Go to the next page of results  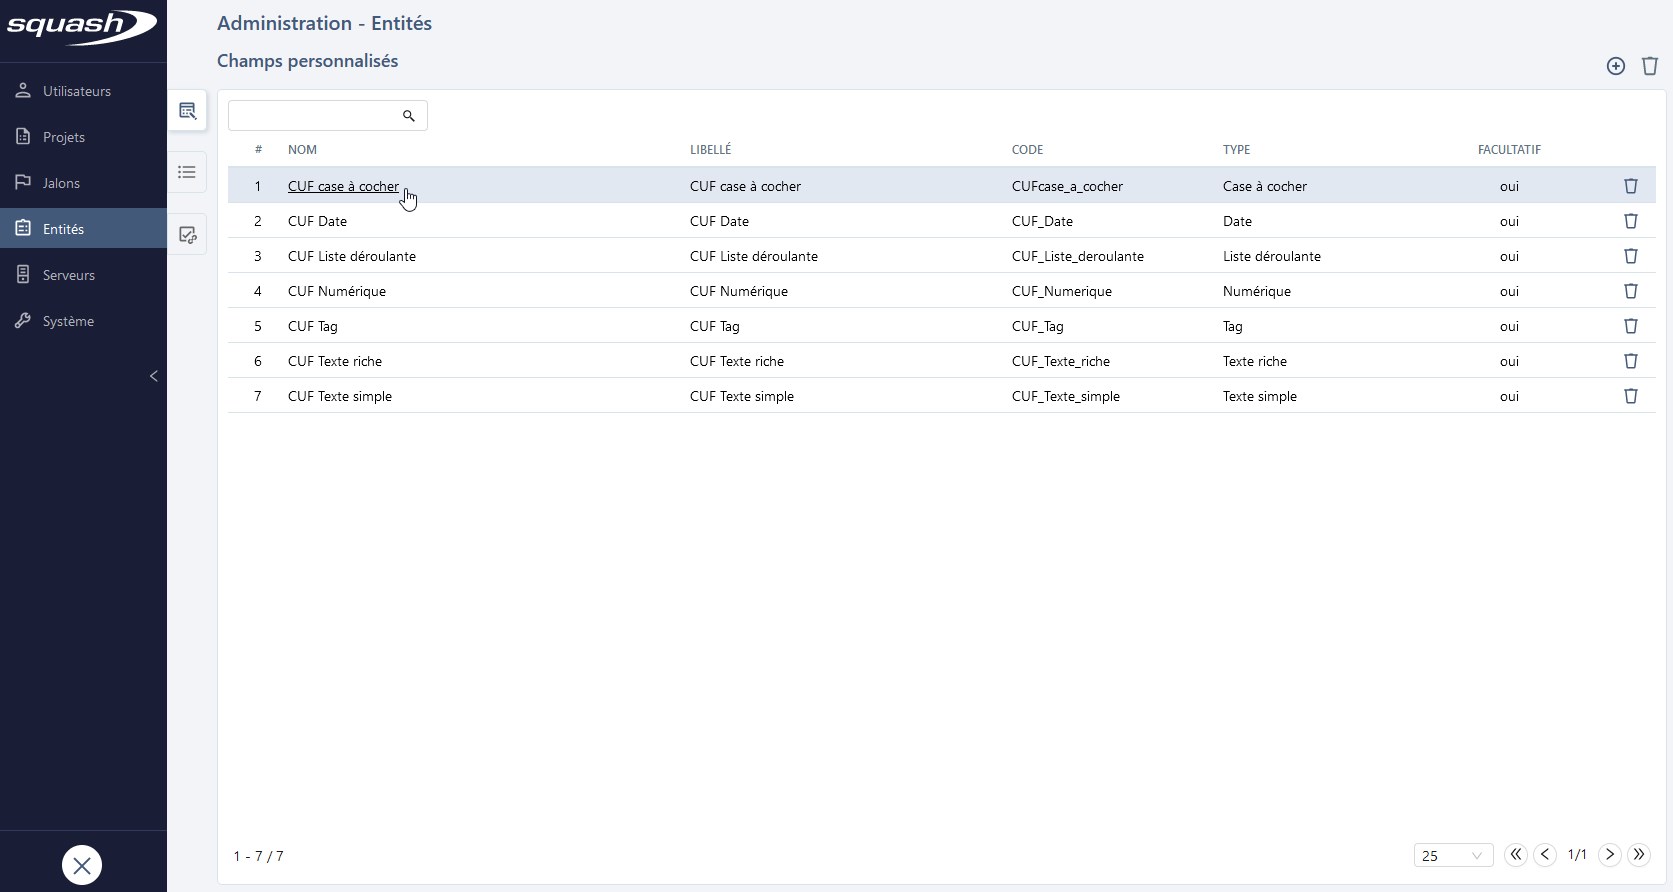[x=1609, y=854]
